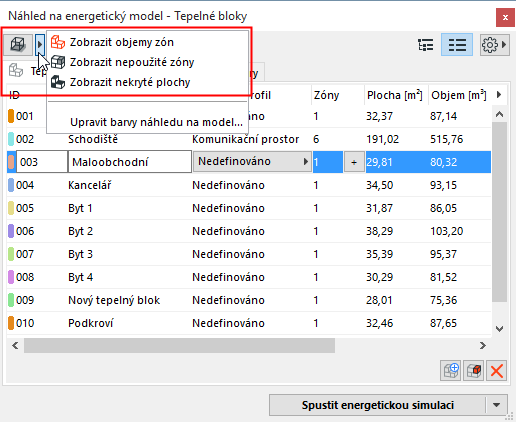
Task: Click the uncovered surfaces icon in menu
Action: tap(58, 82)
